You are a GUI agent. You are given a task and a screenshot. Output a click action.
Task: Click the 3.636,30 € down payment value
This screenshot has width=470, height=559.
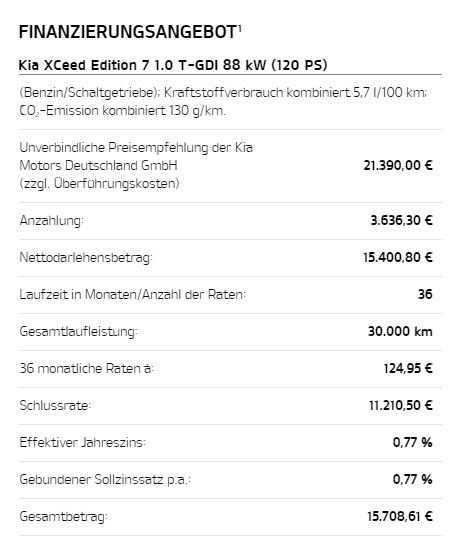(402, 220)
